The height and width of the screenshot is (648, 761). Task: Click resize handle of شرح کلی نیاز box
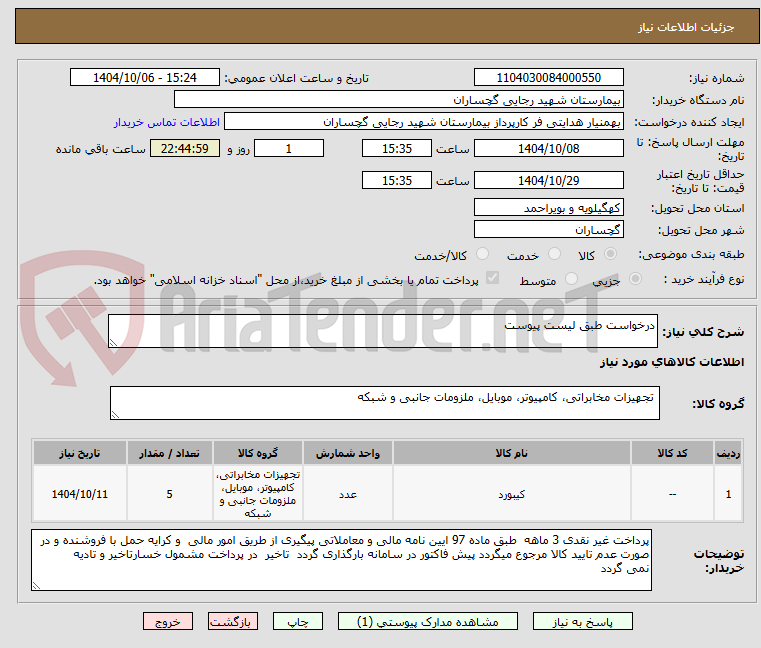(113, 343)
